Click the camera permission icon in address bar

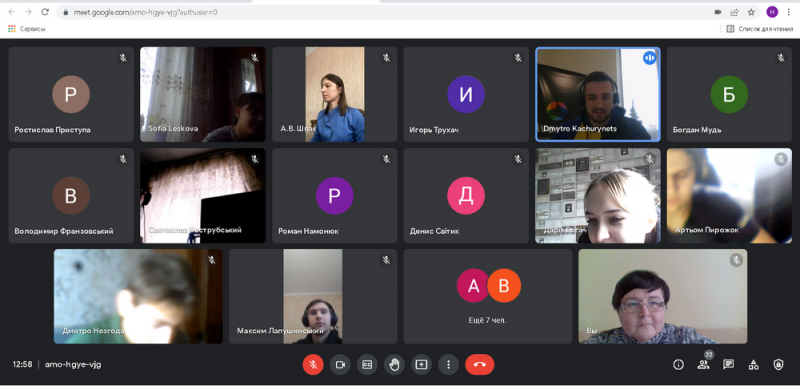pos(718,12)
